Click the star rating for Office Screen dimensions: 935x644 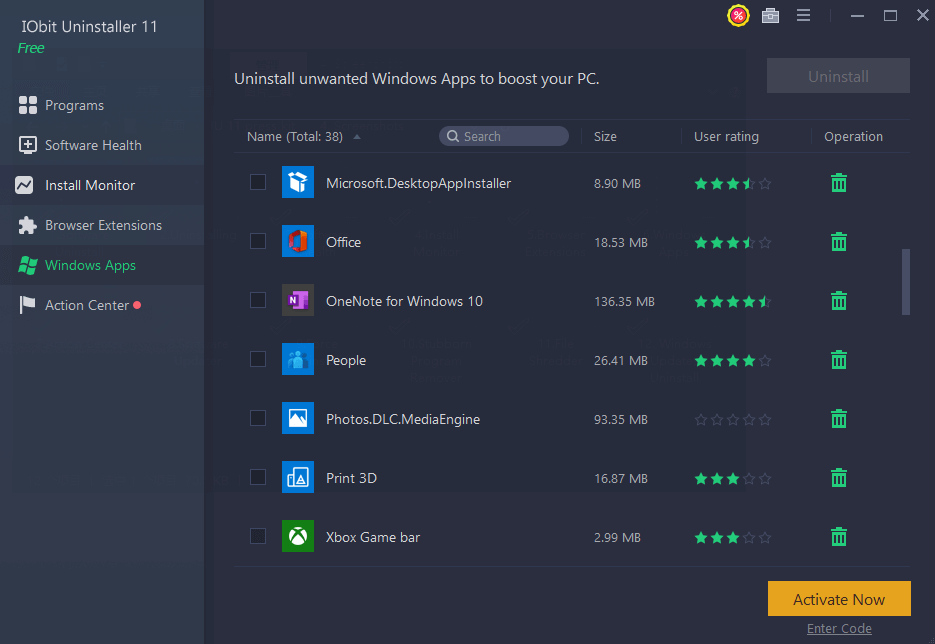click(x=733, y=242)
